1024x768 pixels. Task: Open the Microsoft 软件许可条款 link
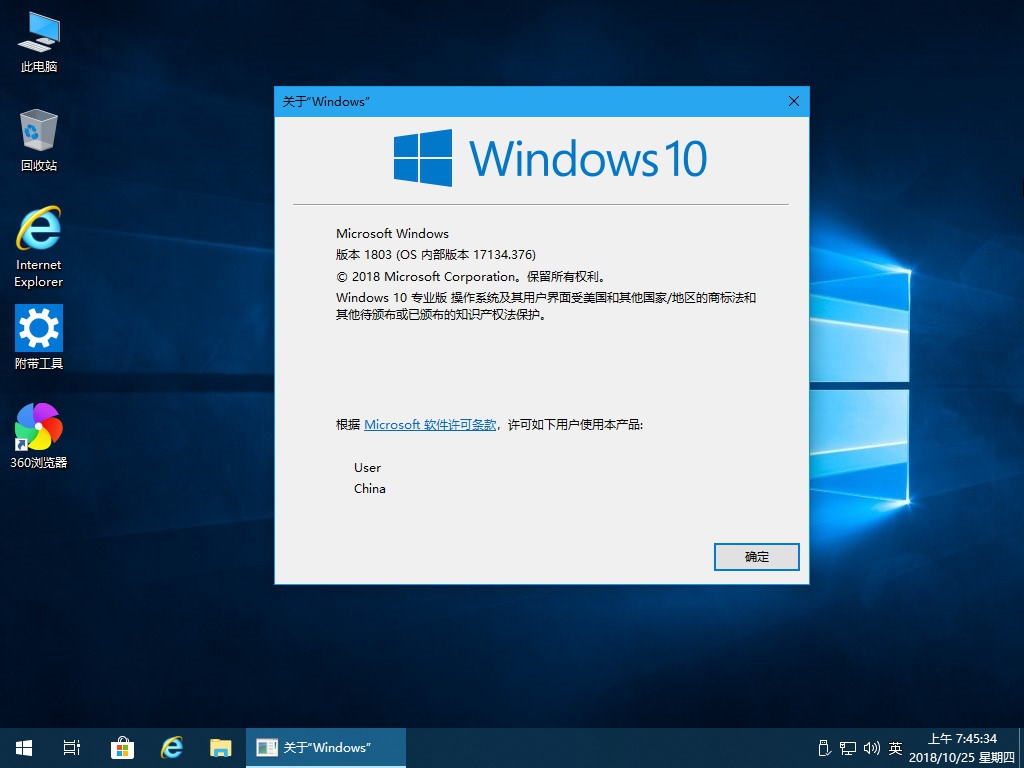click(430, 424)
